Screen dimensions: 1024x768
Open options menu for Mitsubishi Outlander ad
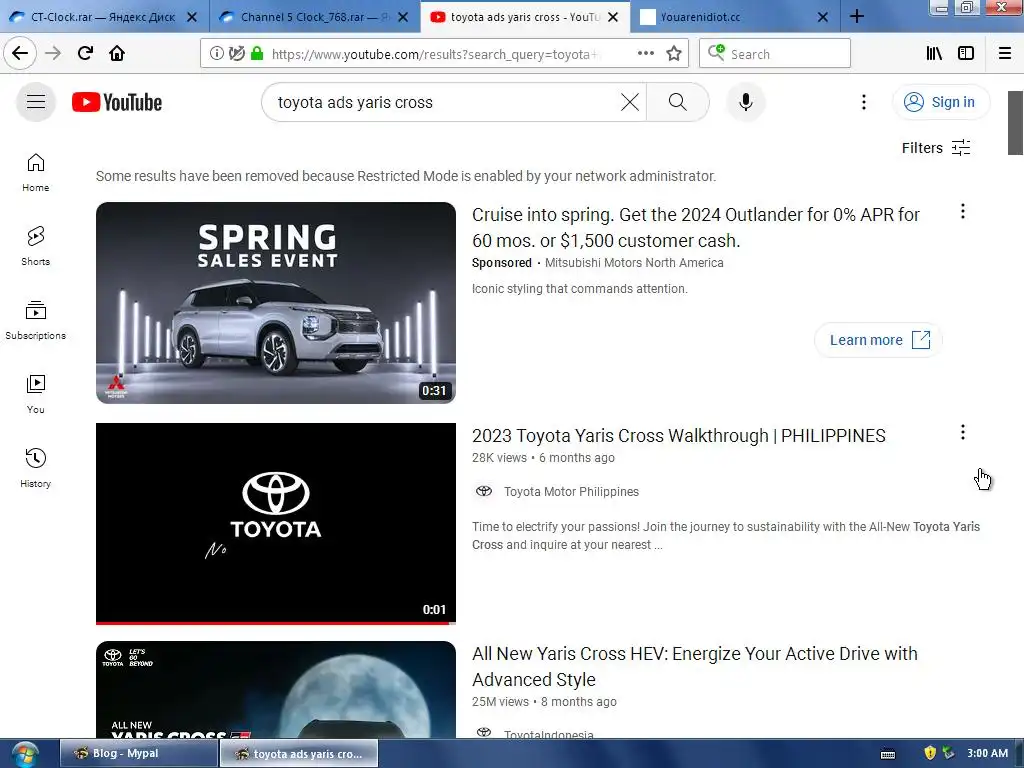click(x=962, y=211)
